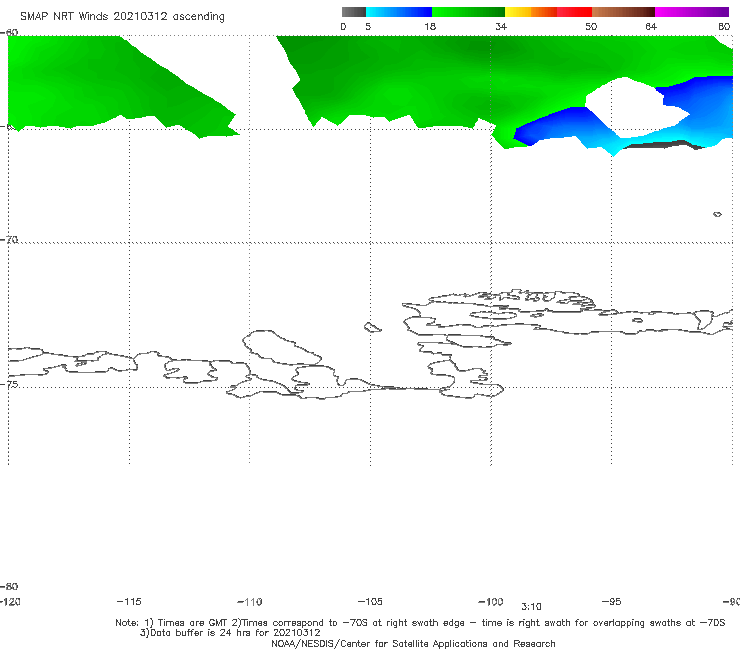
Task: Click longitude label '-95'
Action: 612,601
